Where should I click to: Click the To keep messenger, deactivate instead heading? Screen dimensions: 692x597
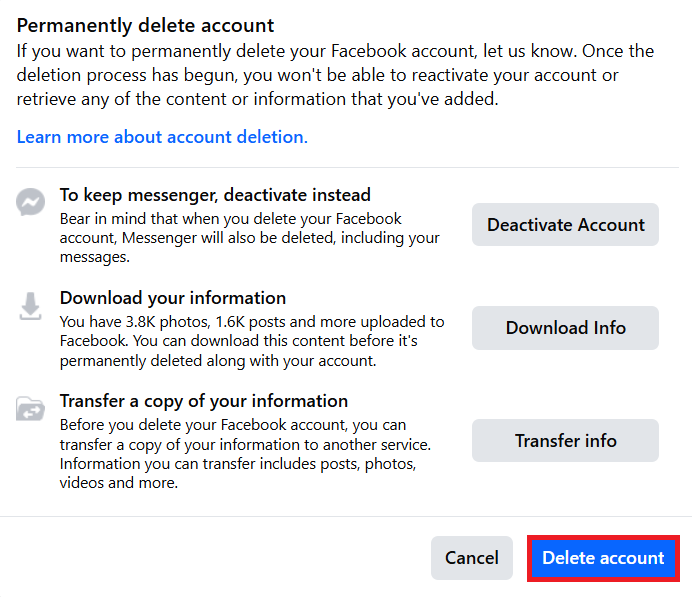[x=215, y=195]
